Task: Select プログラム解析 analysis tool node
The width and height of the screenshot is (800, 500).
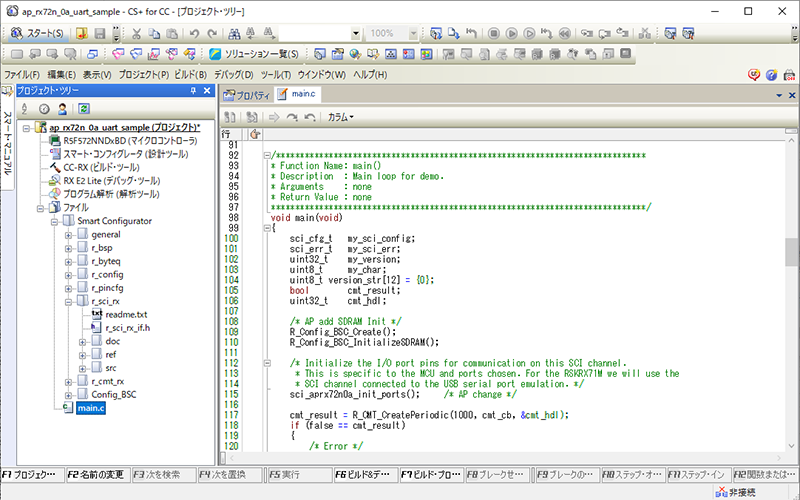Action: point(111,194)
